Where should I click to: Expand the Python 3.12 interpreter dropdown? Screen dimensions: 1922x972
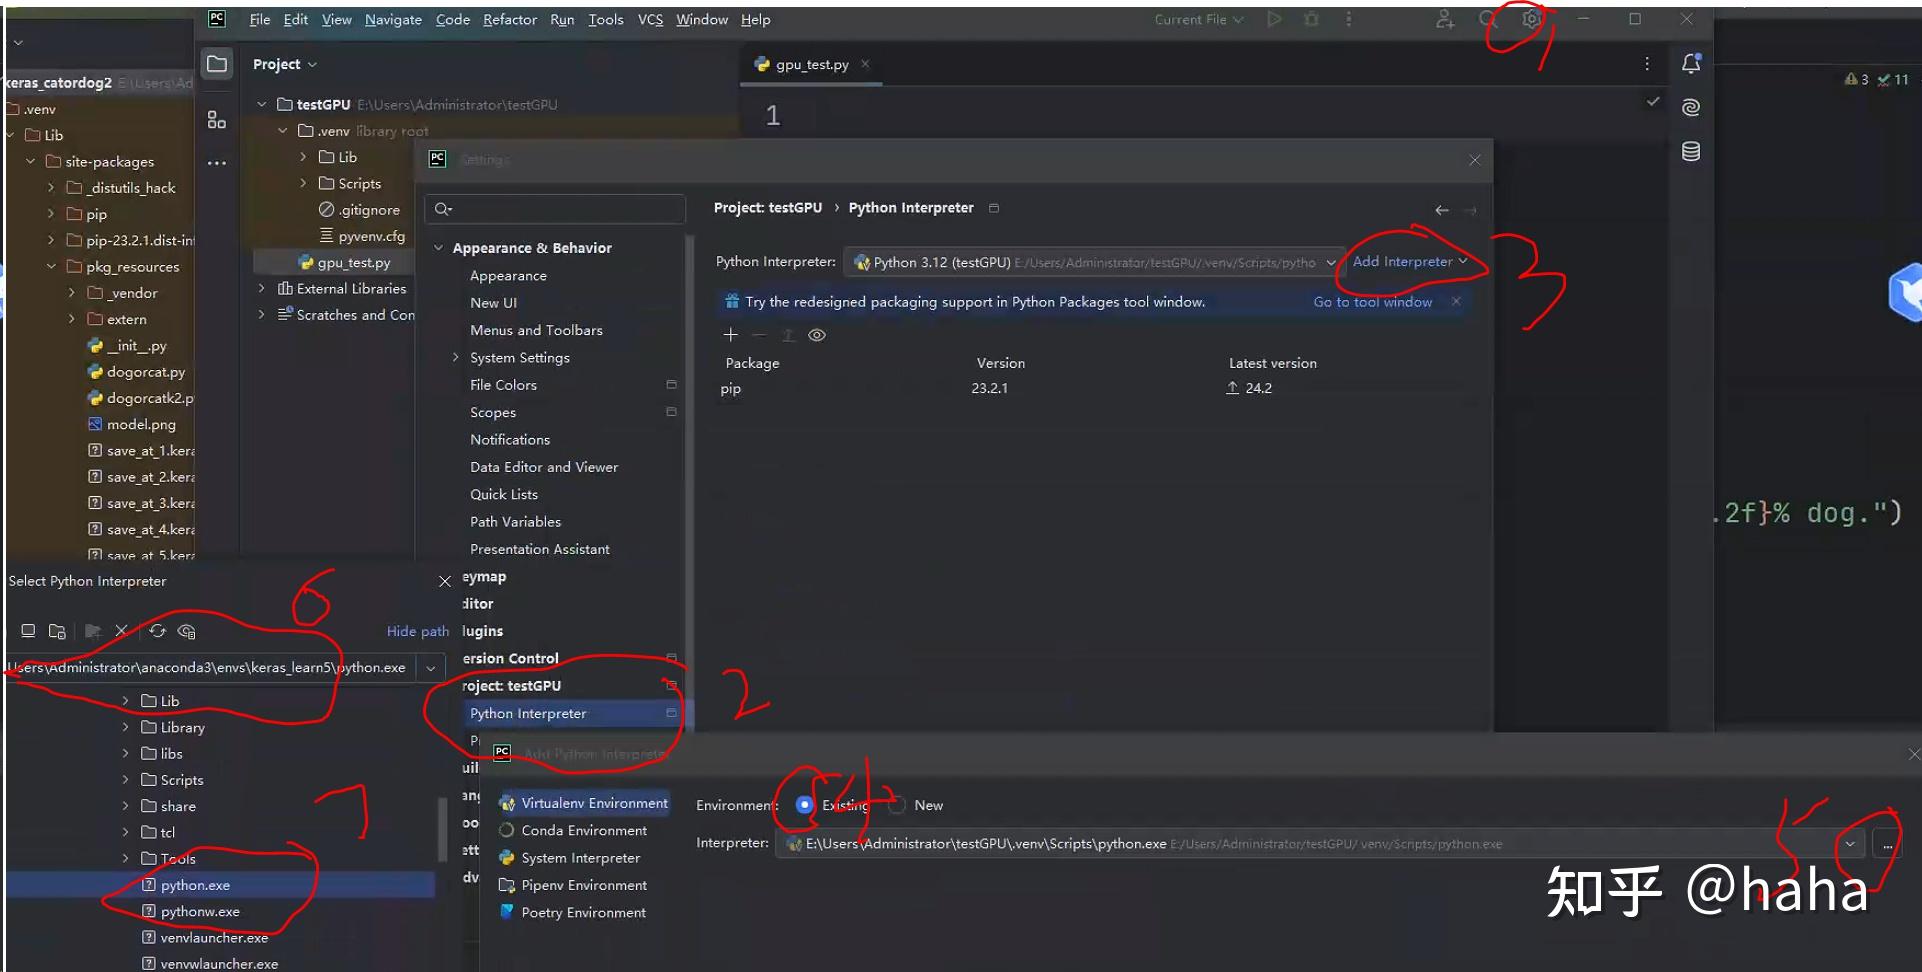pos(1331,262)
